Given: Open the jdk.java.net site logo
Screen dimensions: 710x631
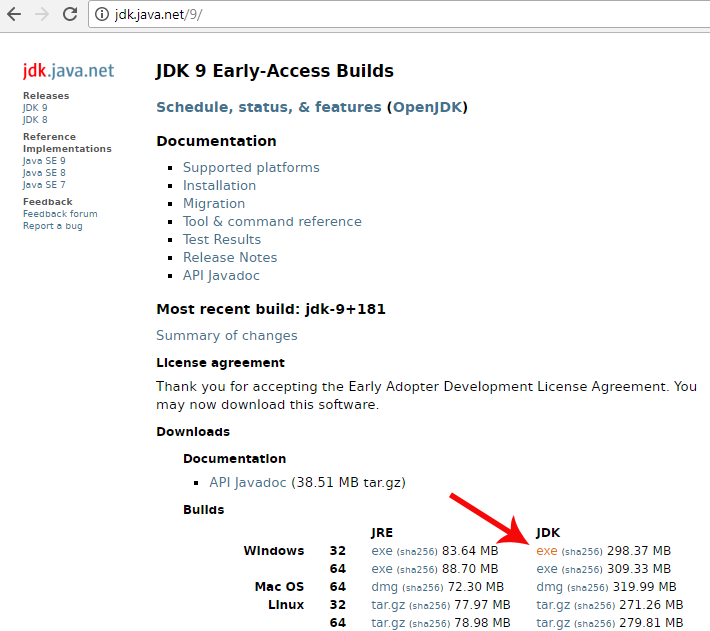Looking at the screenshot, I should pyautogui.click(x=68, y=71).
